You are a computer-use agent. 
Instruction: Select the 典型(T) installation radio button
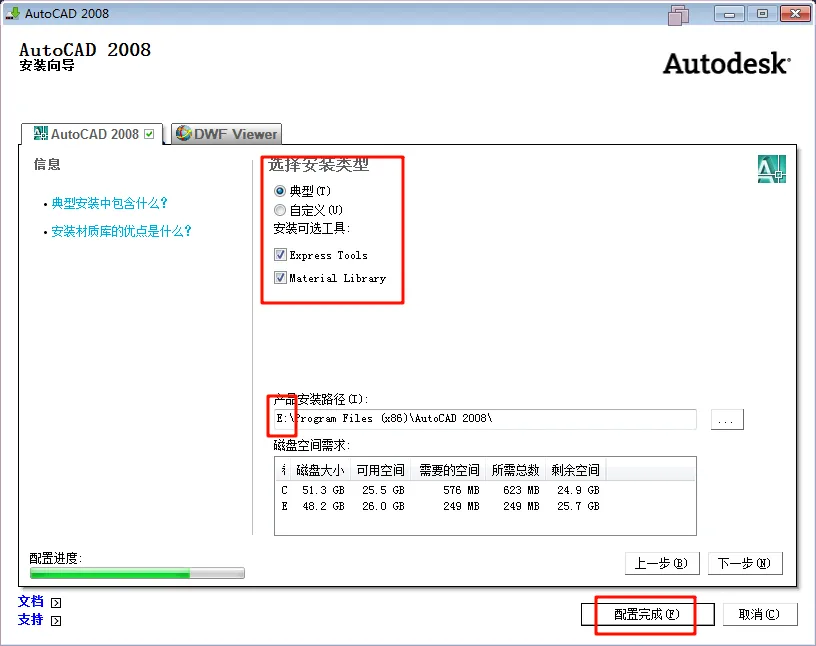click(280, 191)
